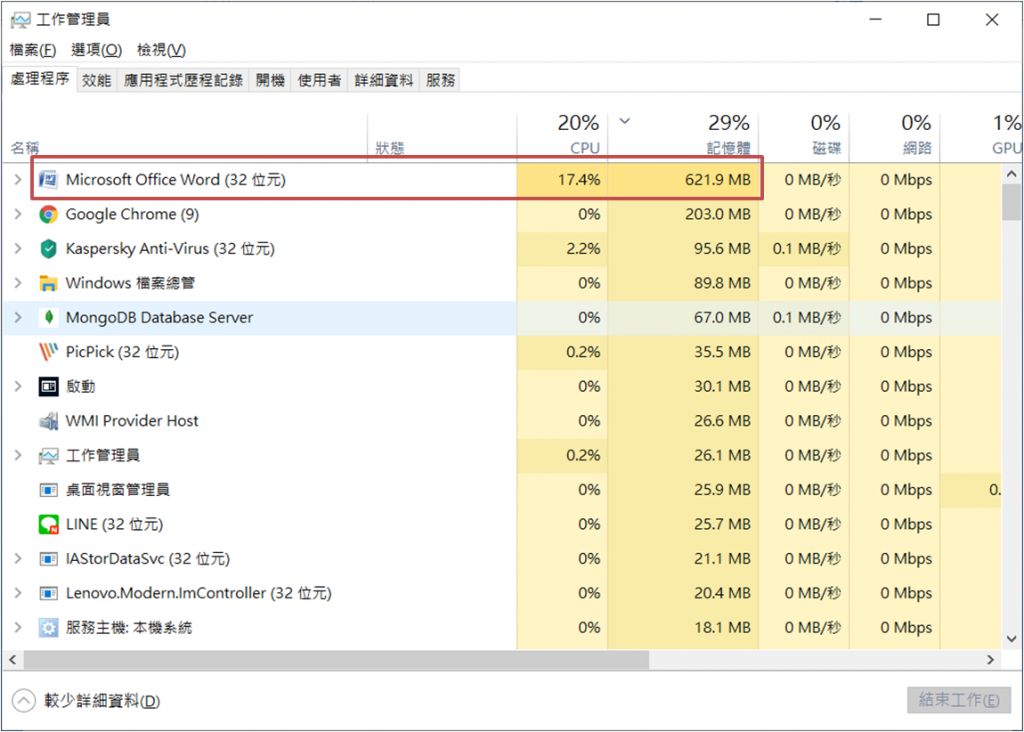The image size is (1024, 732).
Task: Click the Windows 檔案總管 folder icon
Action: tap(48, 283)
